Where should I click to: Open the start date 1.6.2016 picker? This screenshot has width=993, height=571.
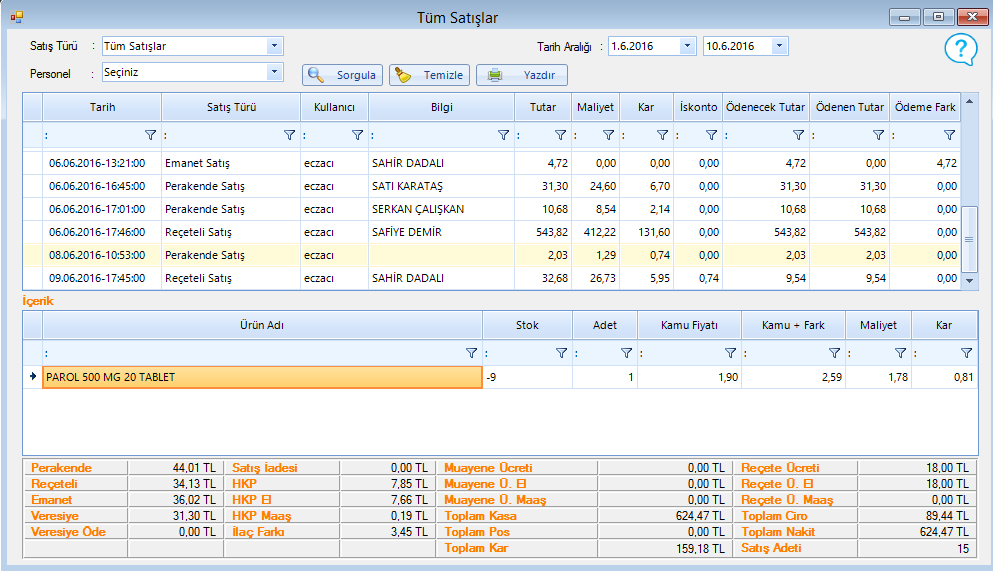[687, 46]
